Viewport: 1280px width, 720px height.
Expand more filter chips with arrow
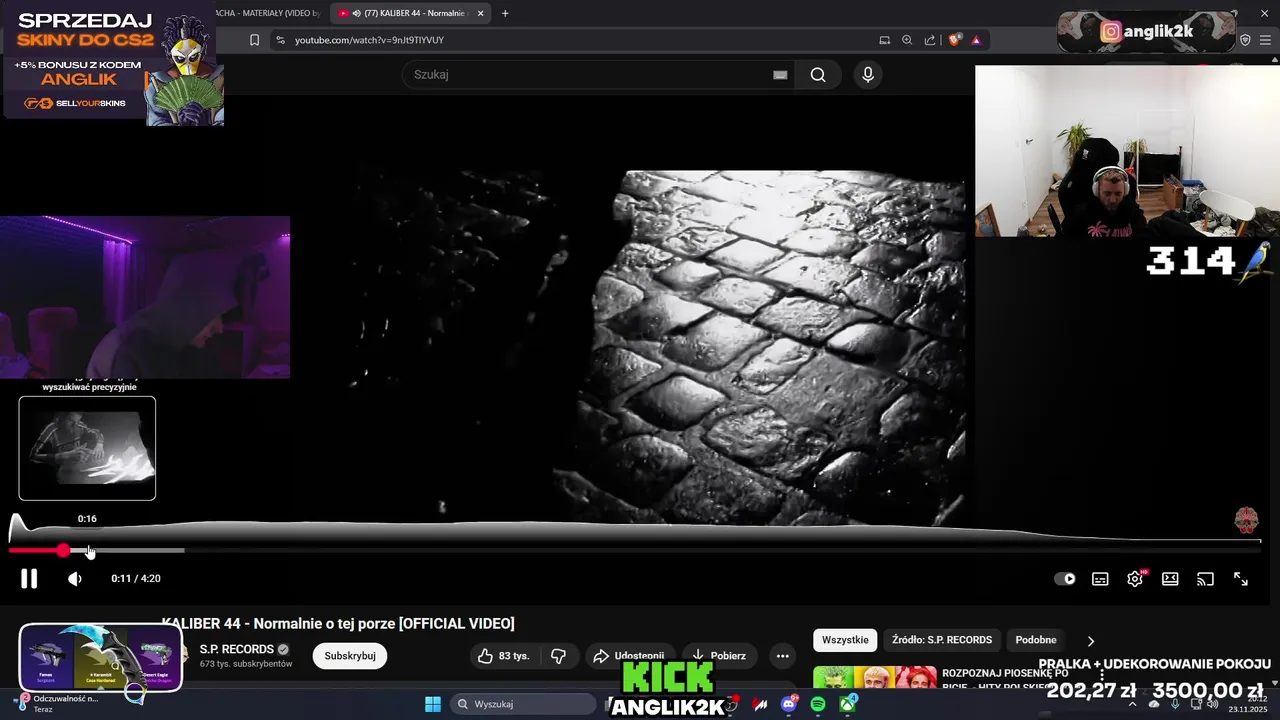[x=1091, y=641]
